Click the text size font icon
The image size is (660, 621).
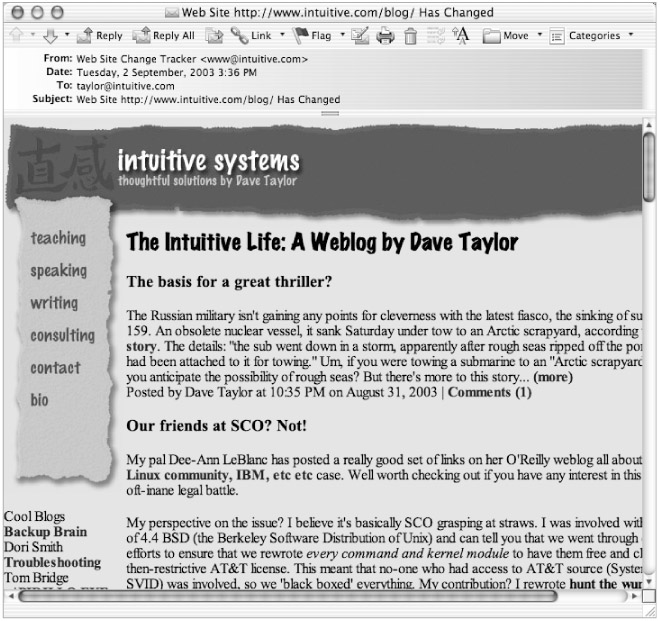coord(461,36)
